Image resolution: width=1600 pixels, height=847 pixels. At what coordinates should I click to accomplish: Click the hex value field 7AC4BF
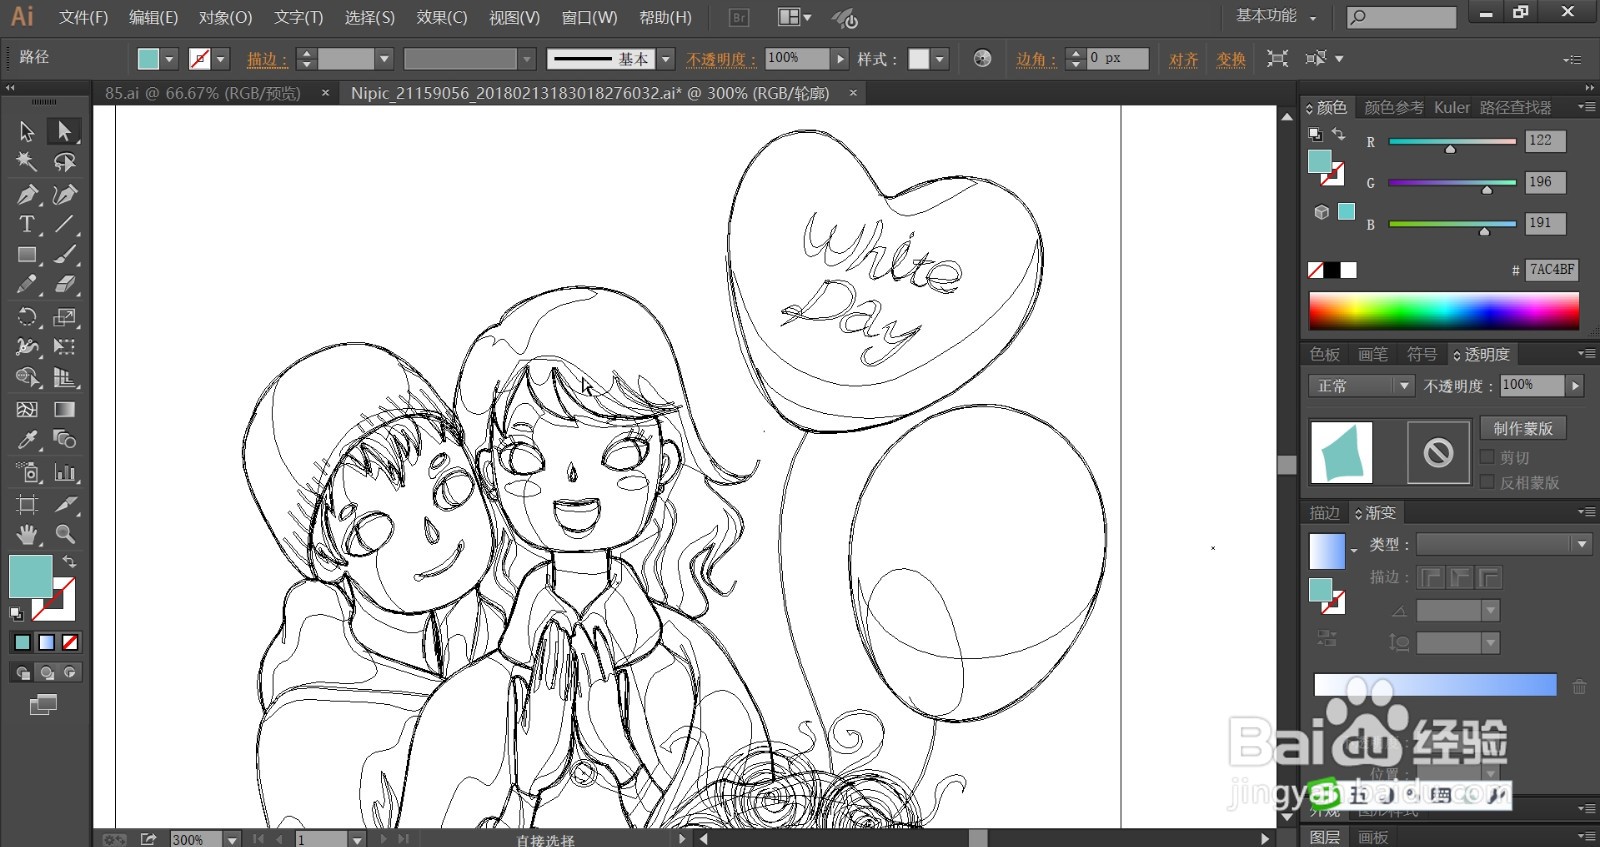(x=1552, y=270)
